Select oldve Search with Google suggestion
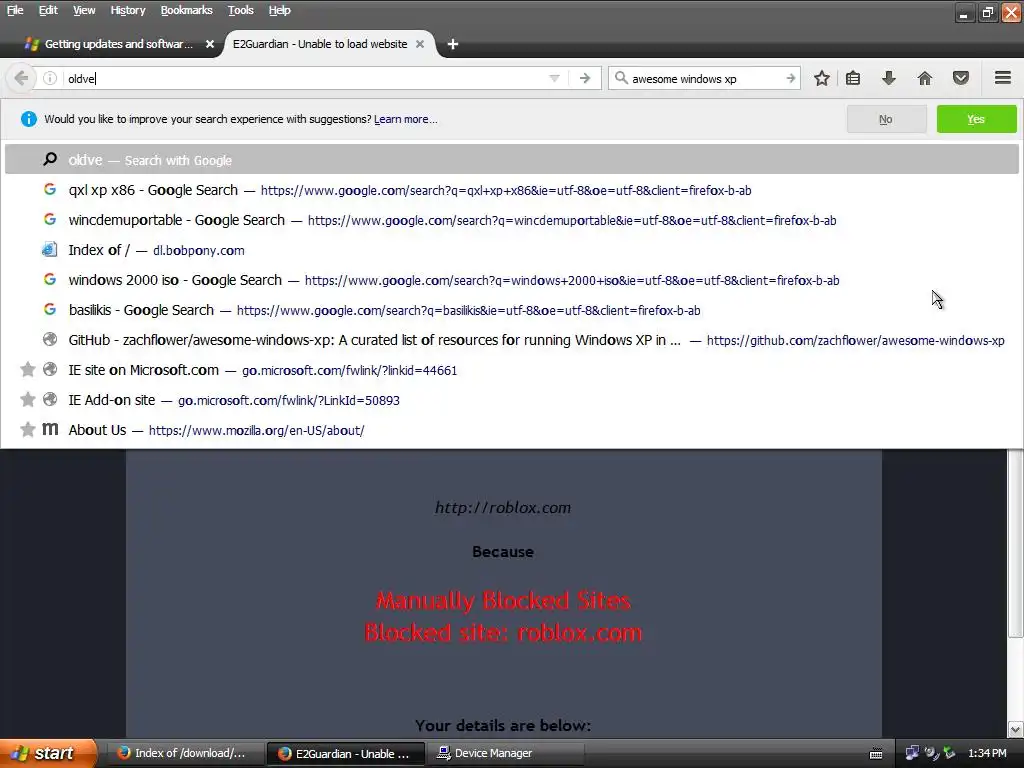Screen dimensions: 1024x768 tap(512, 160)
